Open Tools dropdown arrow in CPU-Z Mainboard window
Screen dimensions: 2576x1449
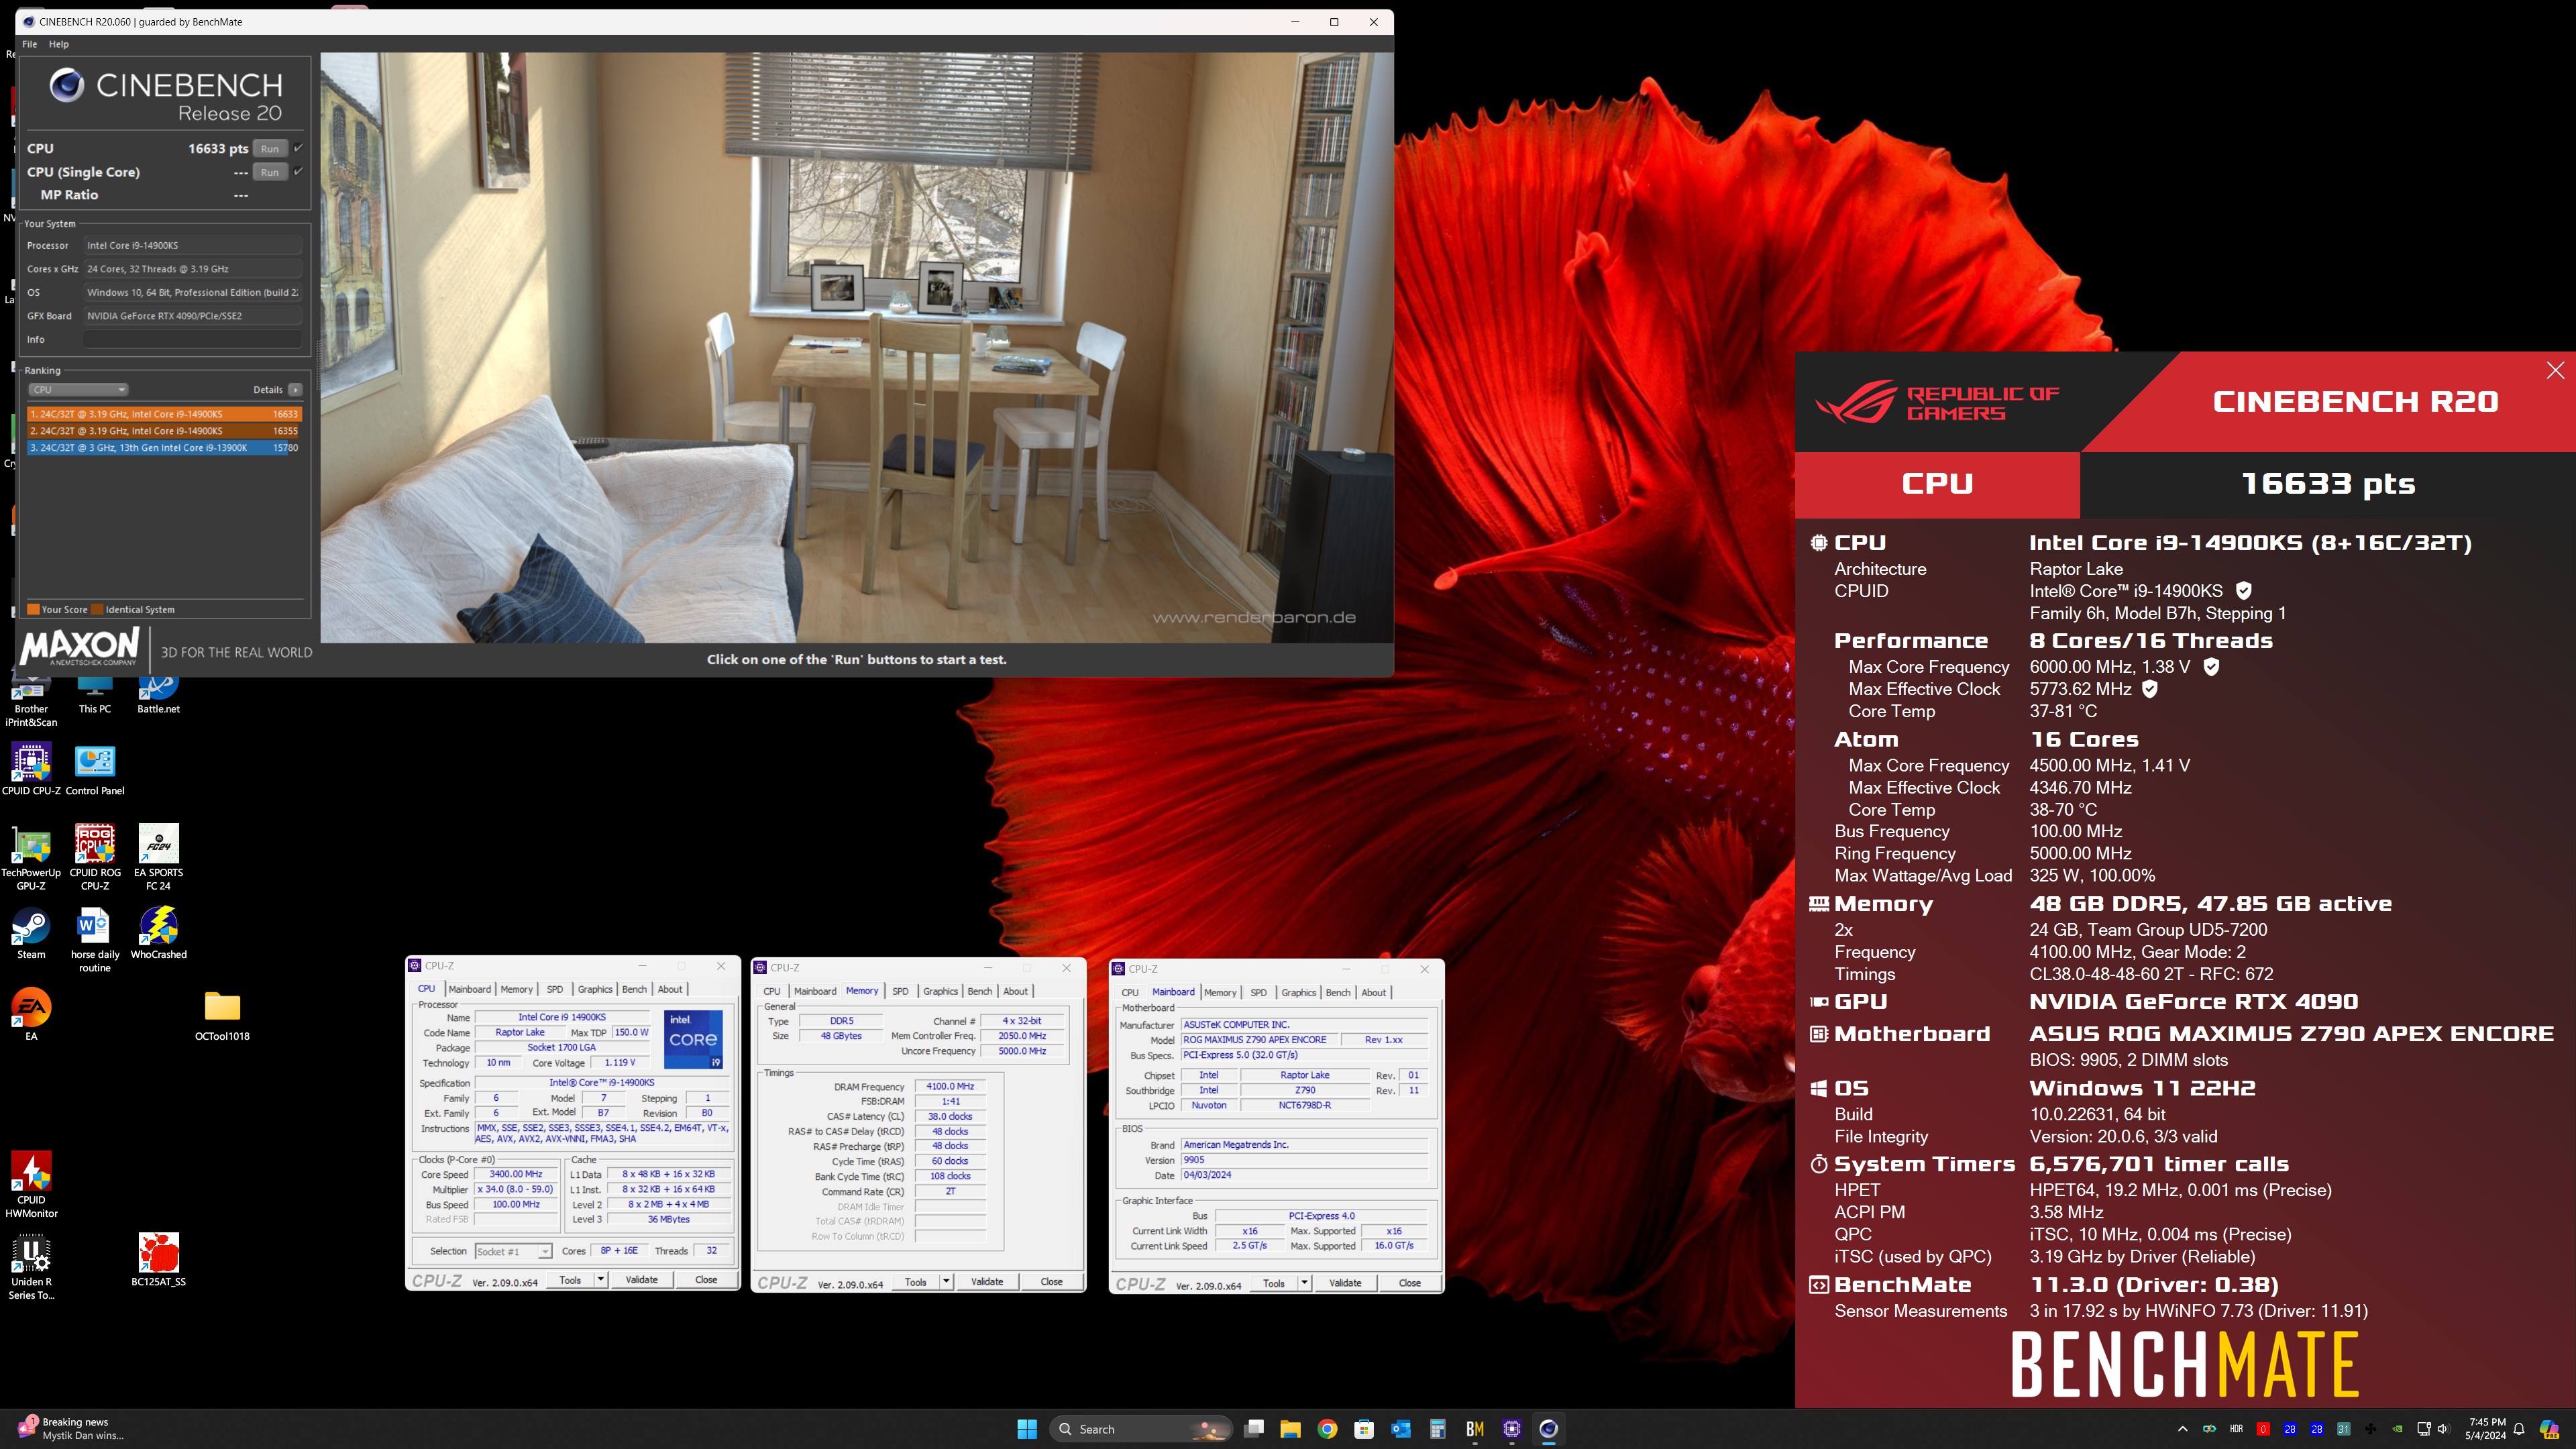tap(1304, 1283)
